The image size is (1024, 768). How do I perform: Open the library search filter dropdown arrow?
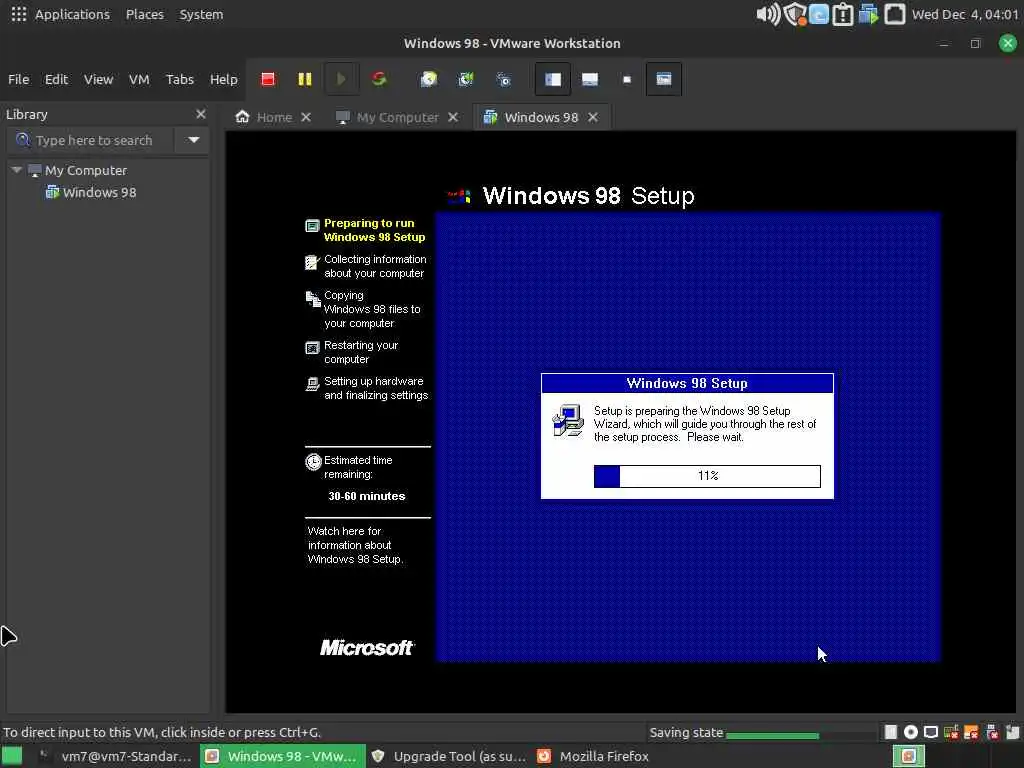(193, 140)
